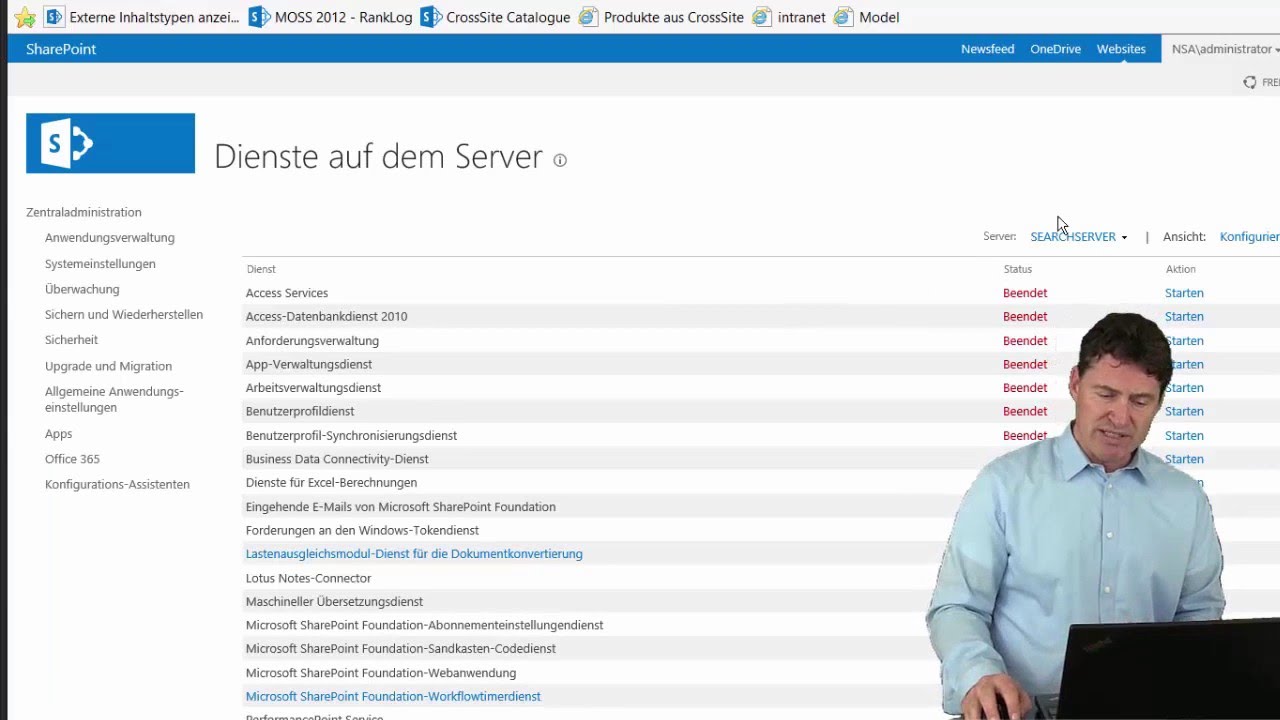Open the SEARCHSERVER server dropdown
This screenshot has width=1280, height=720.
(1079, 237)
